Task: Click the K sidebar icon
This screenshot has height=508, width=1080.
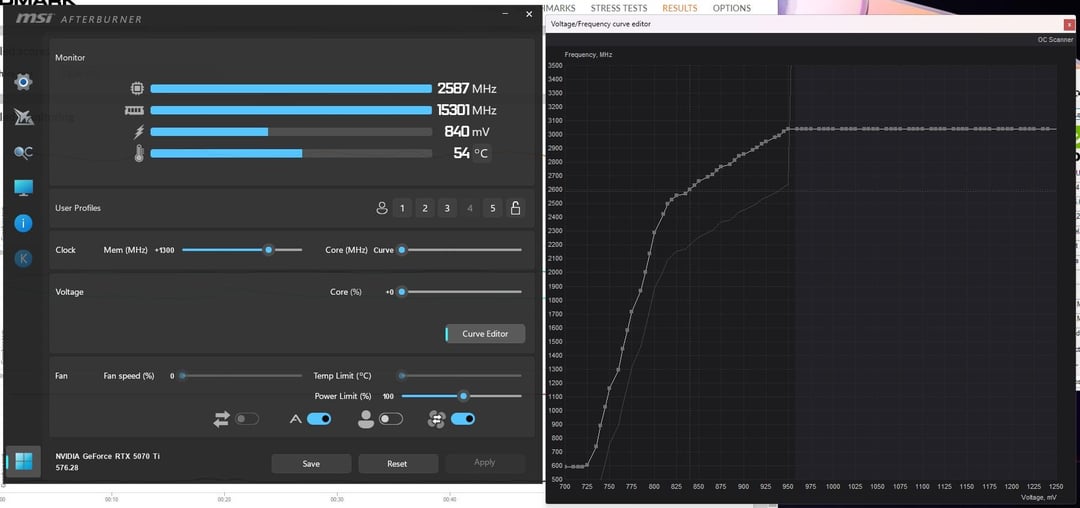Action: (x=23, y=258)
